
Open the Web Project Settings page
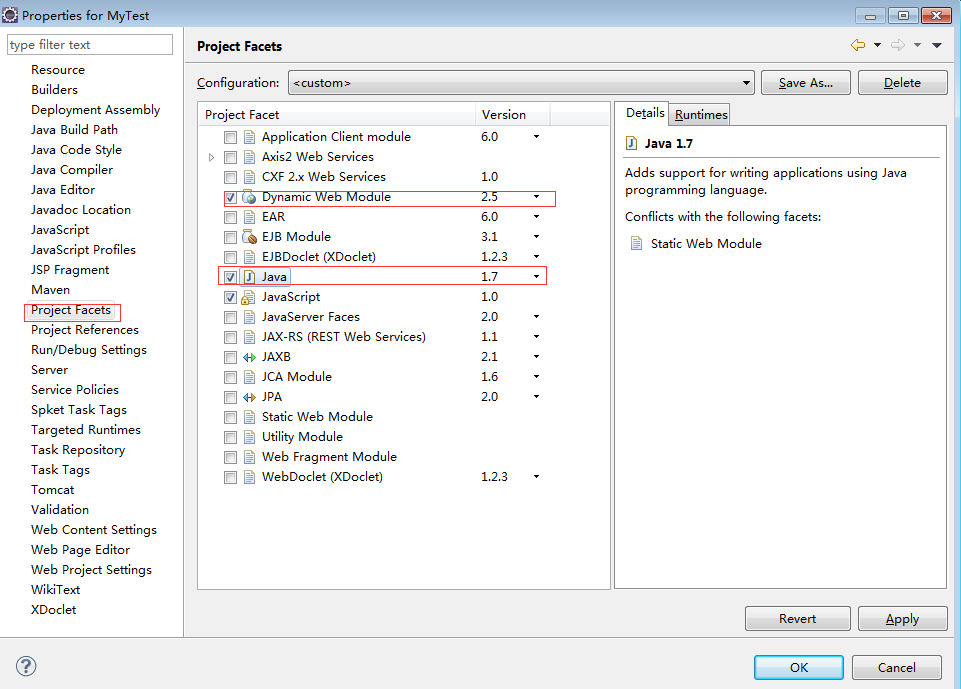click(91, 570)
